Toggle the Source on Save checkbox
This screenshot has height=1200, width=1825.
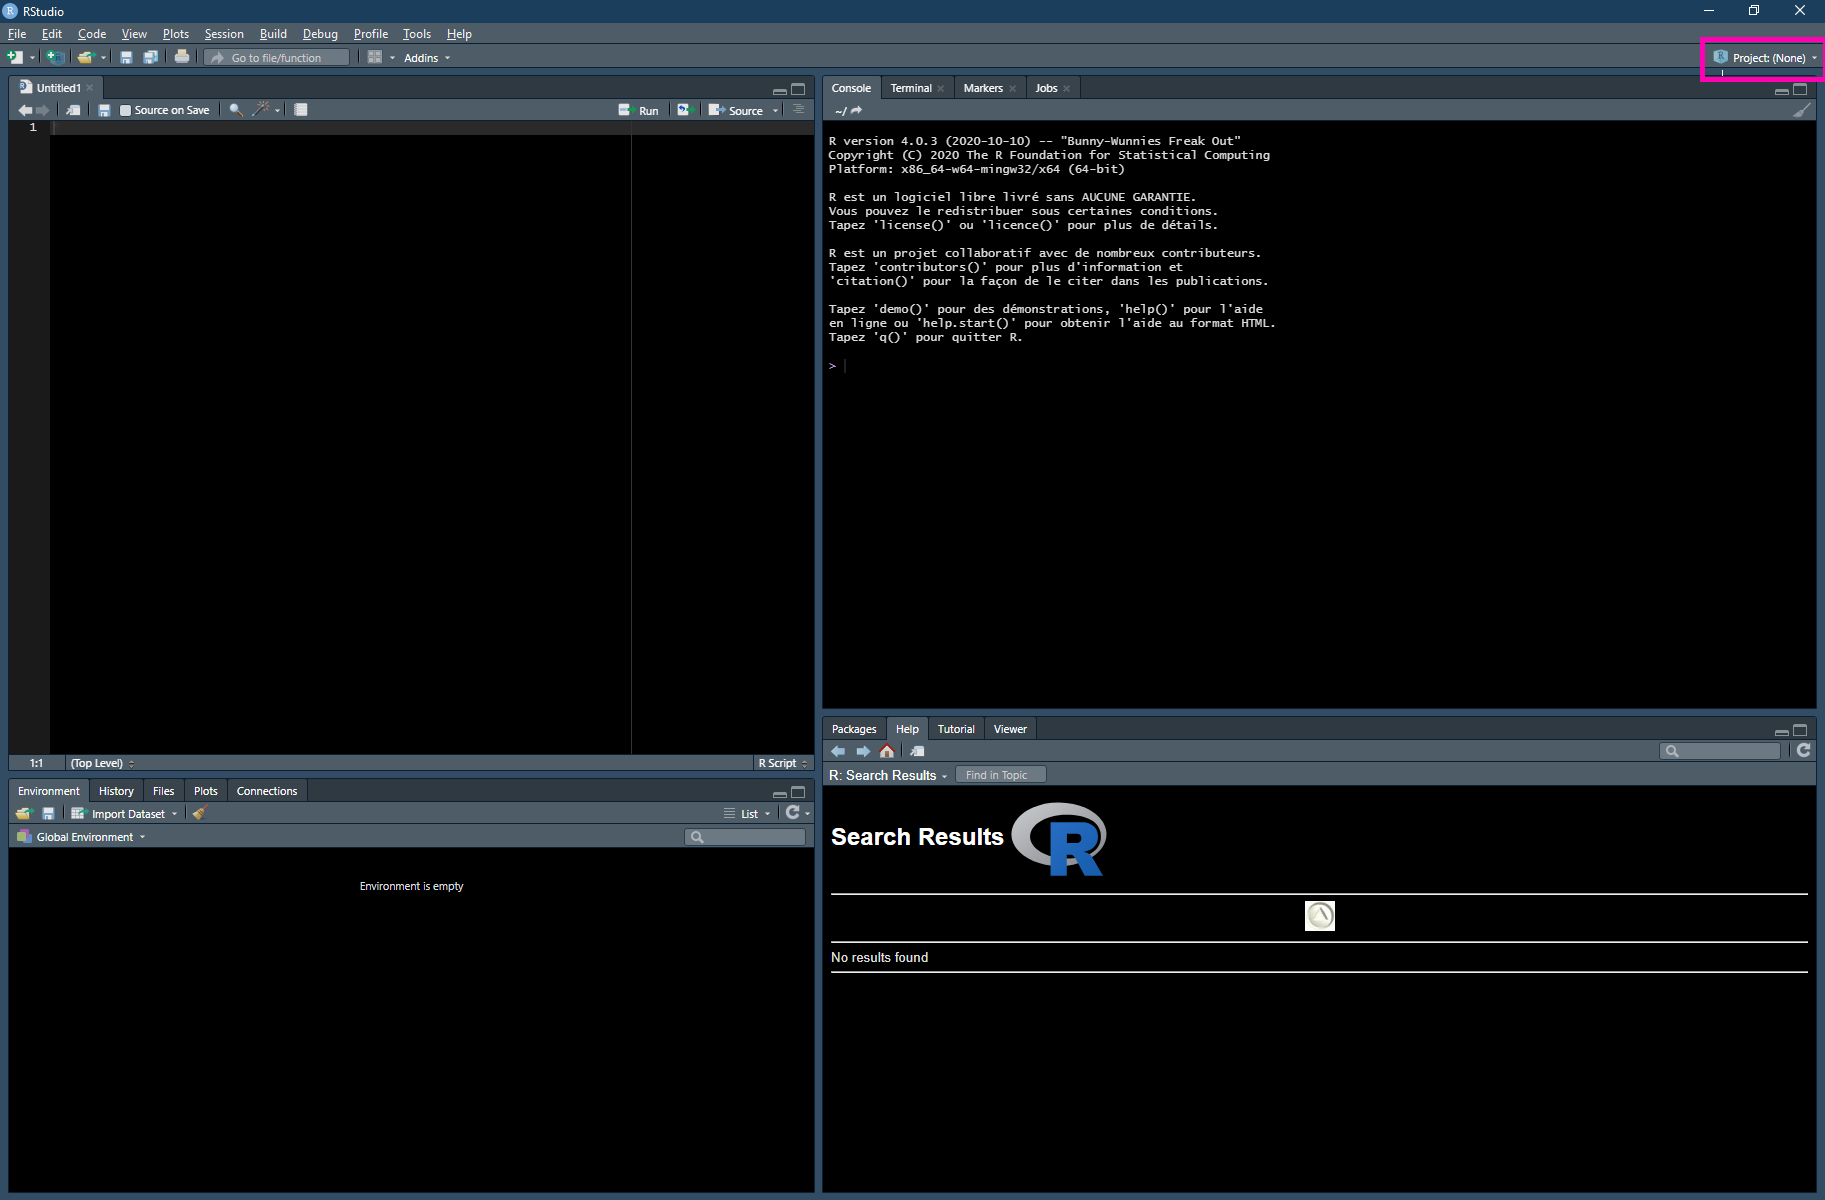(x=125, y=110)
